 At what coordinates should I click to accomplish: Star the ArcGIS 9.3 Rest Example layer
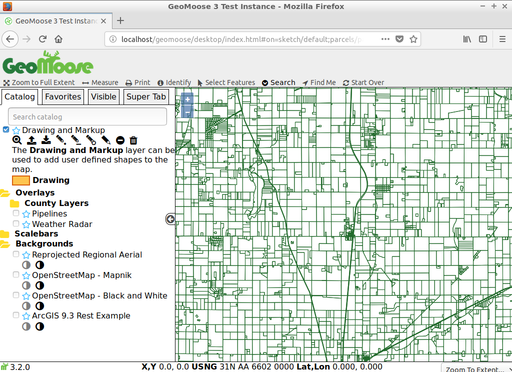click(x=26, y=316)
